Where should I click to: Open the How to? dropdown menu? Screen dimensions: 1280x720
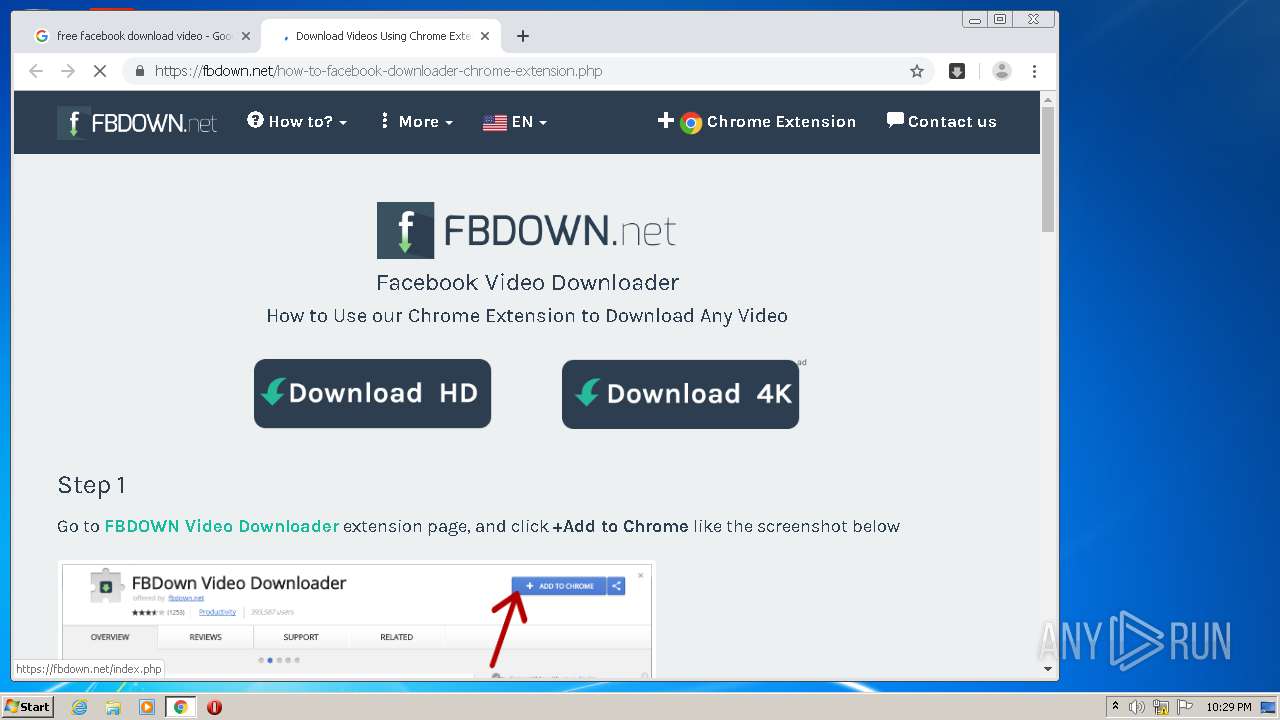[297, 121]
